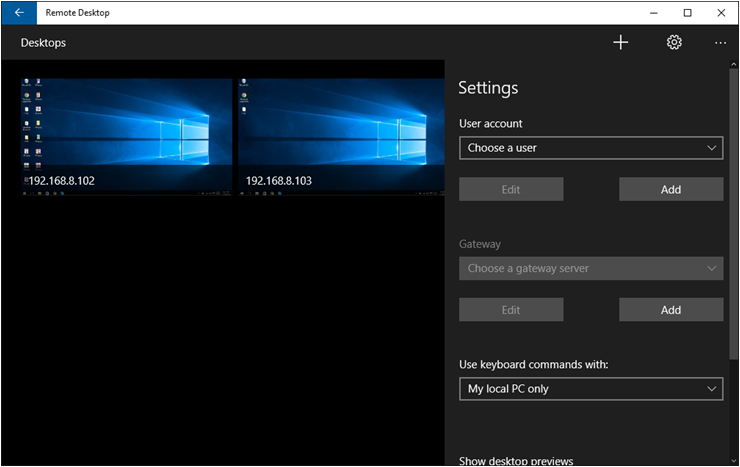Click the settings panel vertical scrollbar
The image size is (740, 467).
733,212
